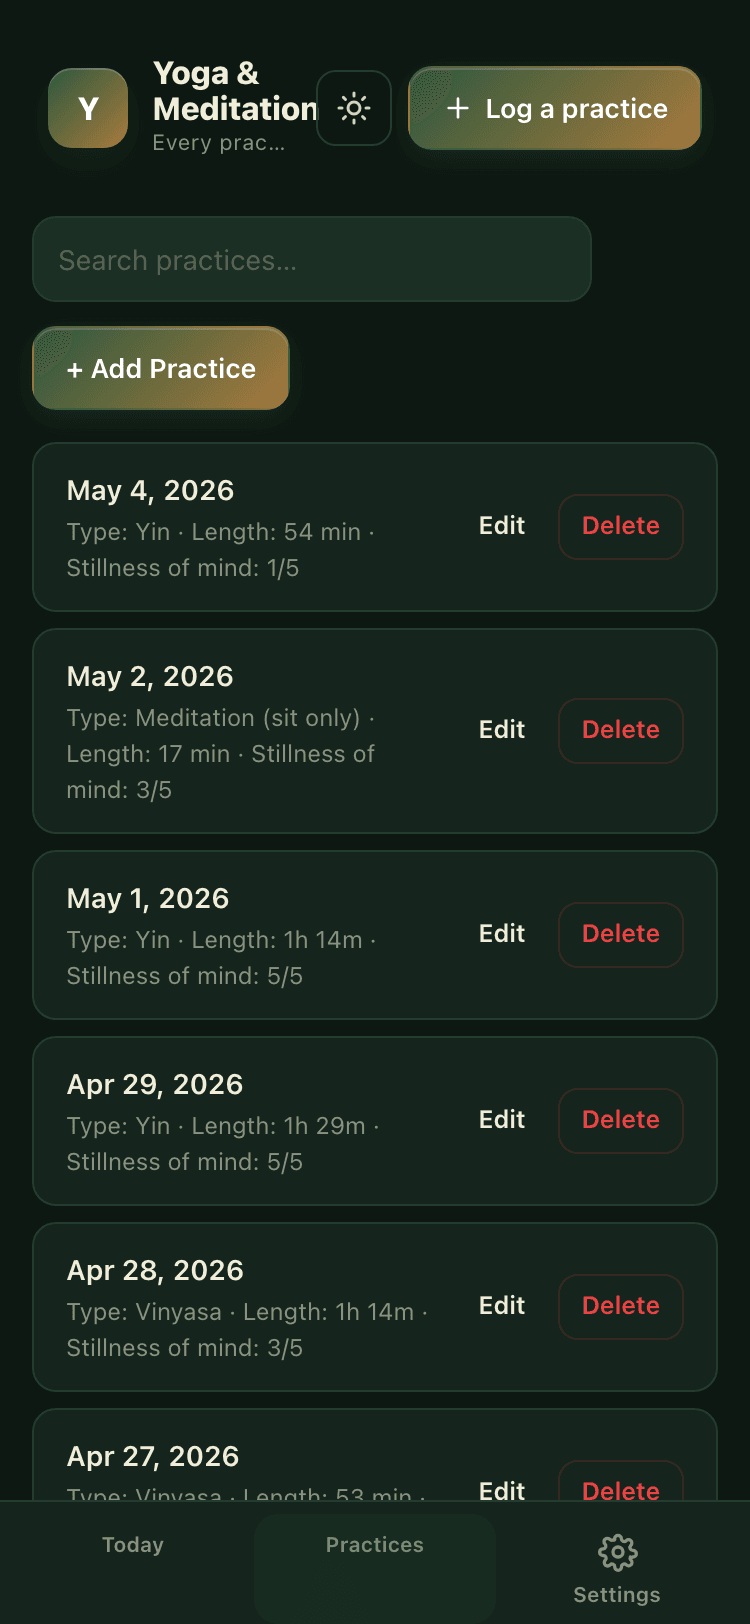Click the Y app logo avatar

(88, 108)
